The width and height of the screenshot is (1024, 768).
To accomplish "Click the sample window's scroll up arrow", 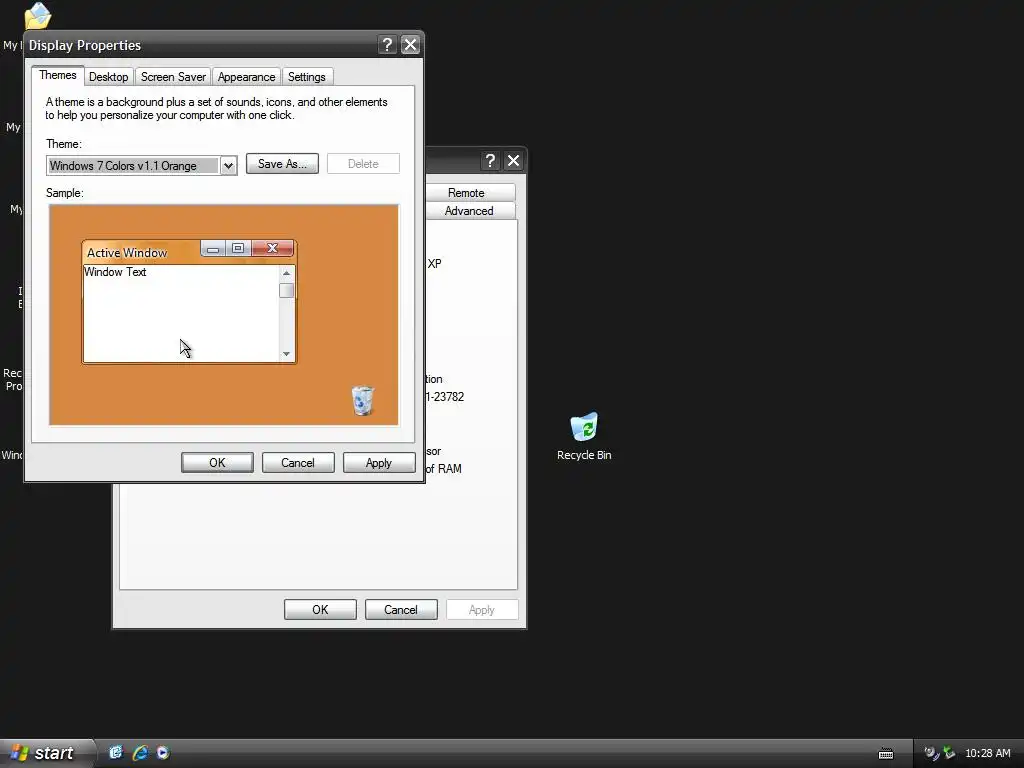I will (x=286, y=273).
